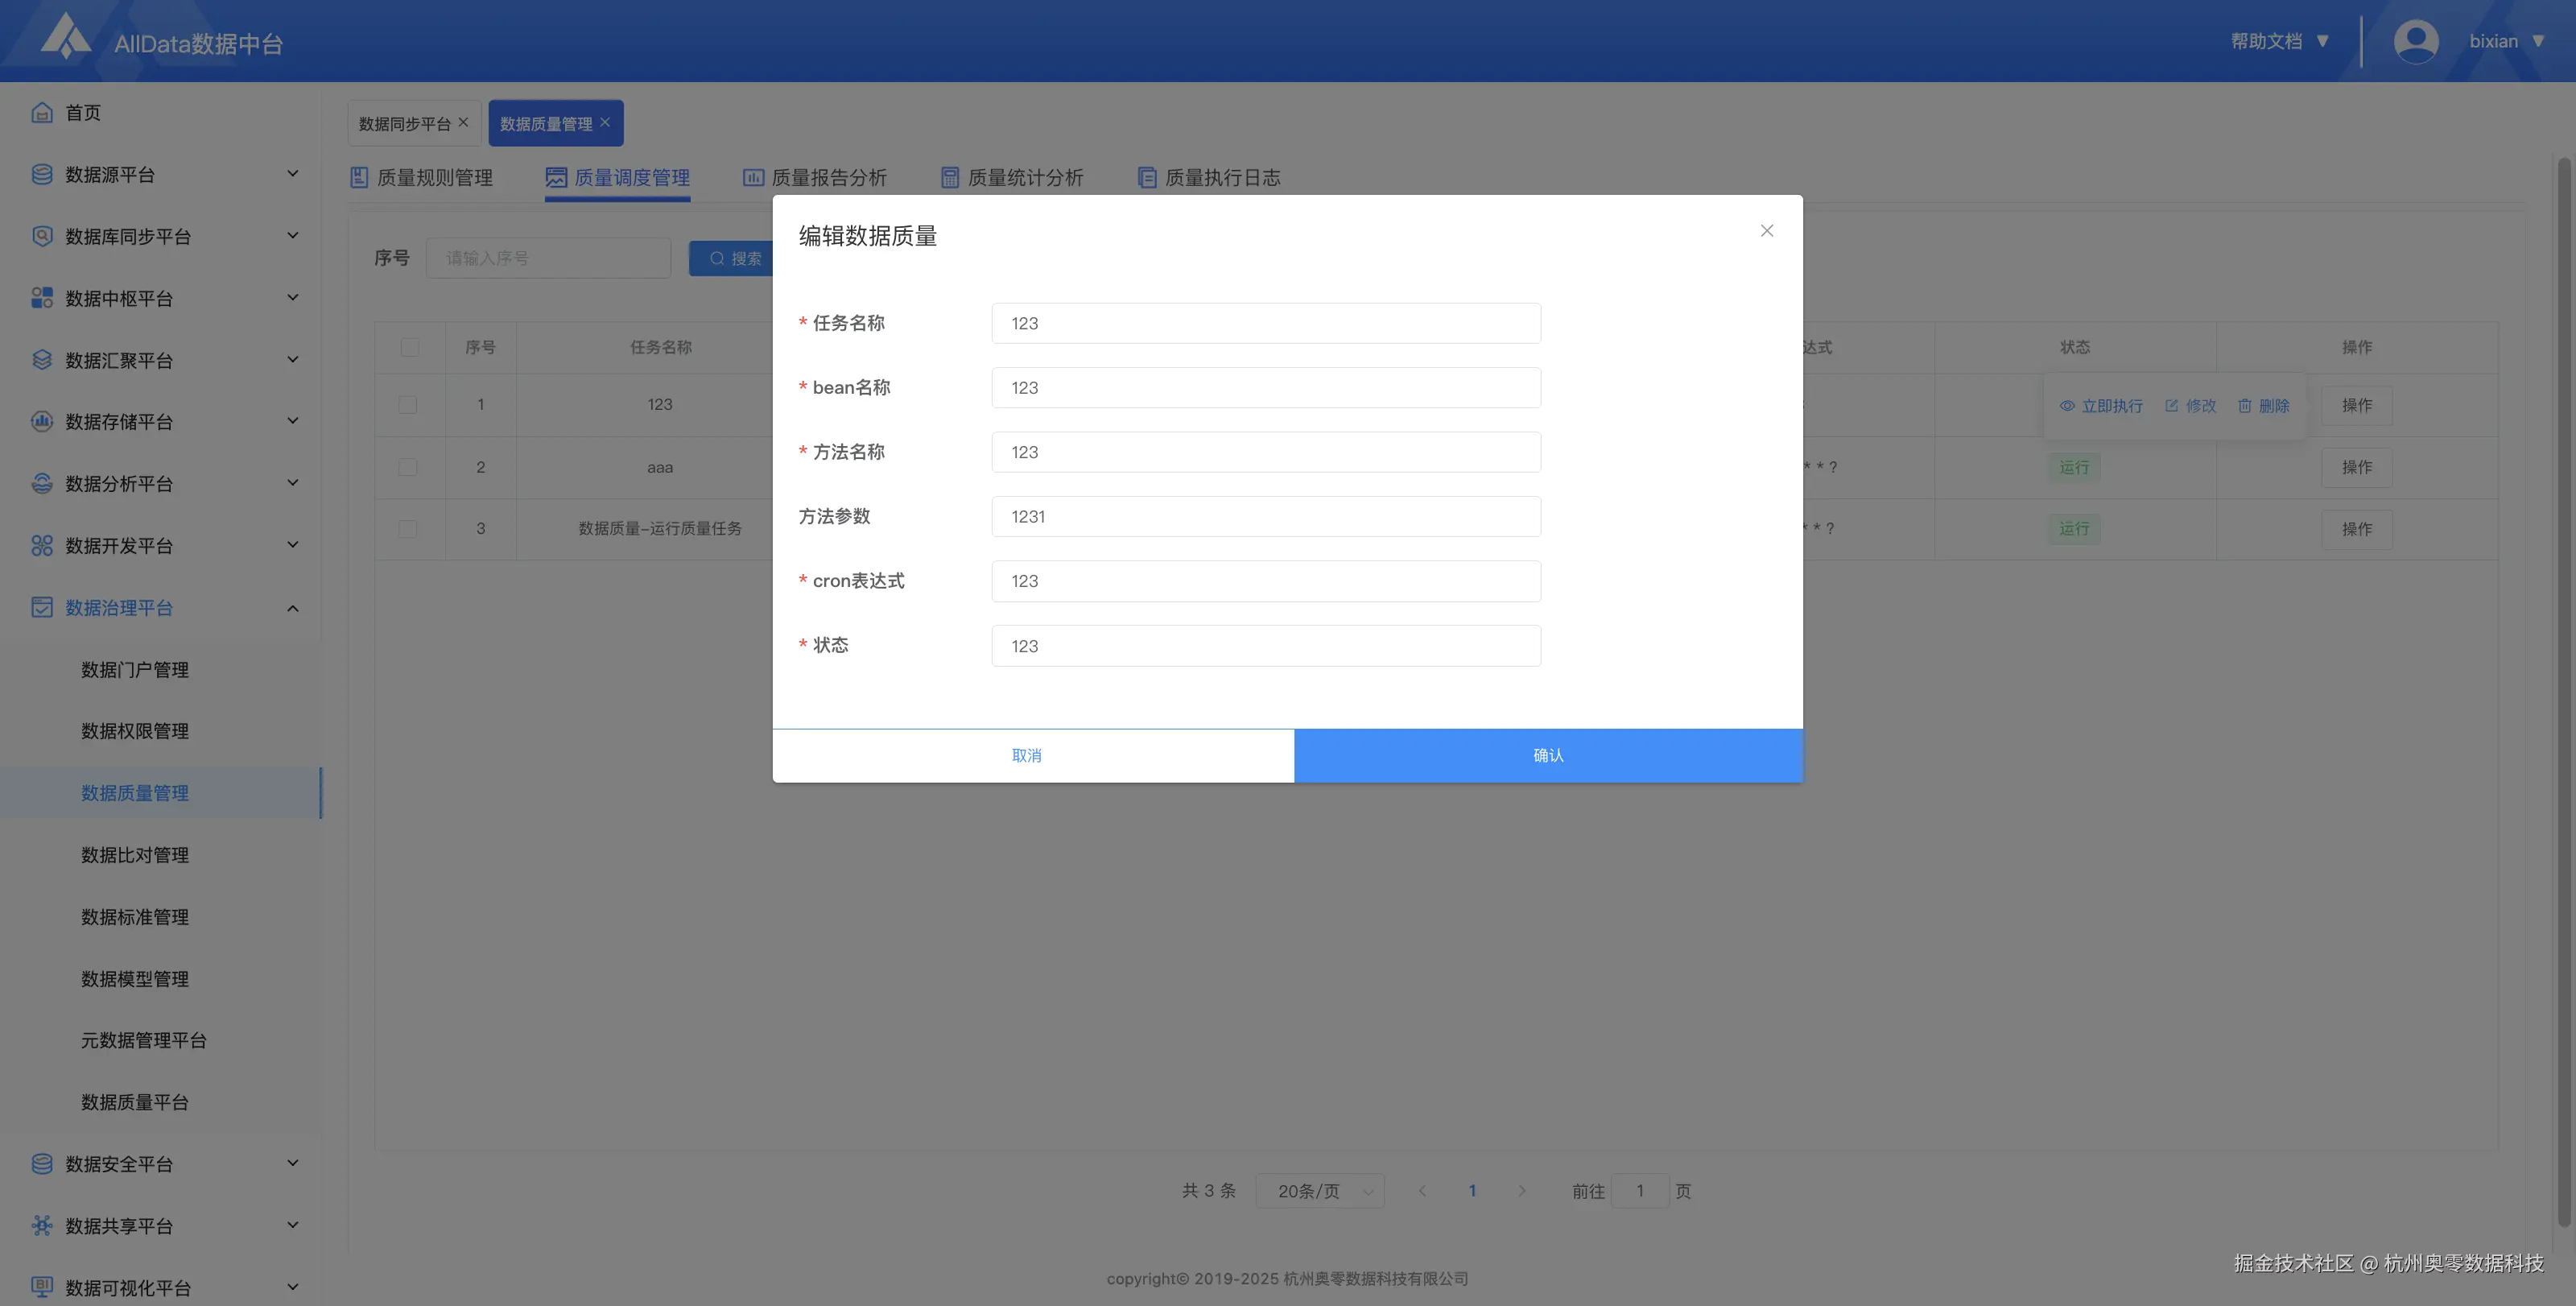Screen dimensions: 2576x1306
Task: Click the 确认 button
Action: click(x=1547, y=755)
